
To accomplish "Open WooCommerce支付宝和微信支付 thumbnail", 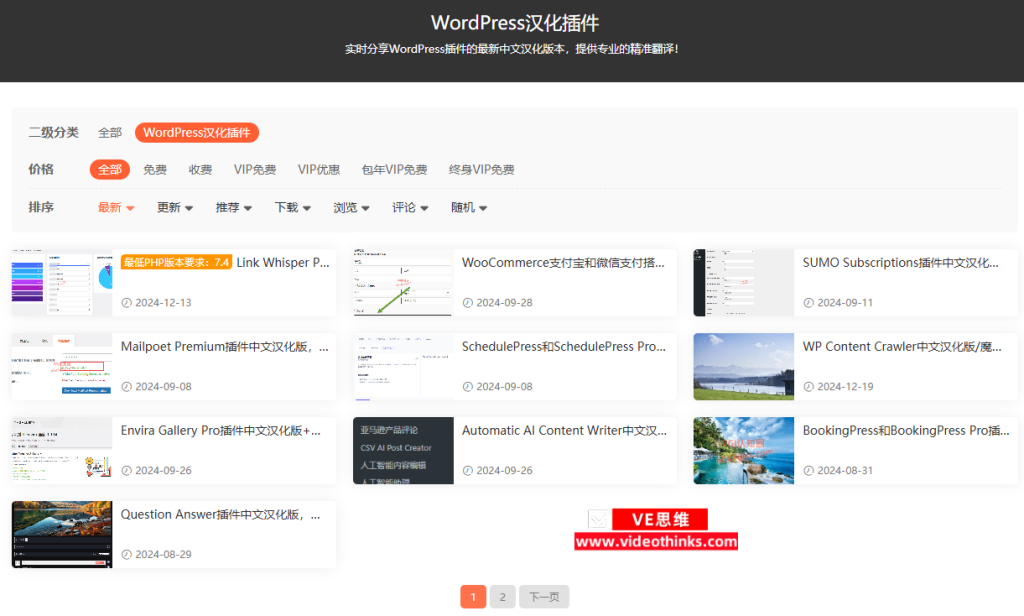I will (x=403, y=282).
